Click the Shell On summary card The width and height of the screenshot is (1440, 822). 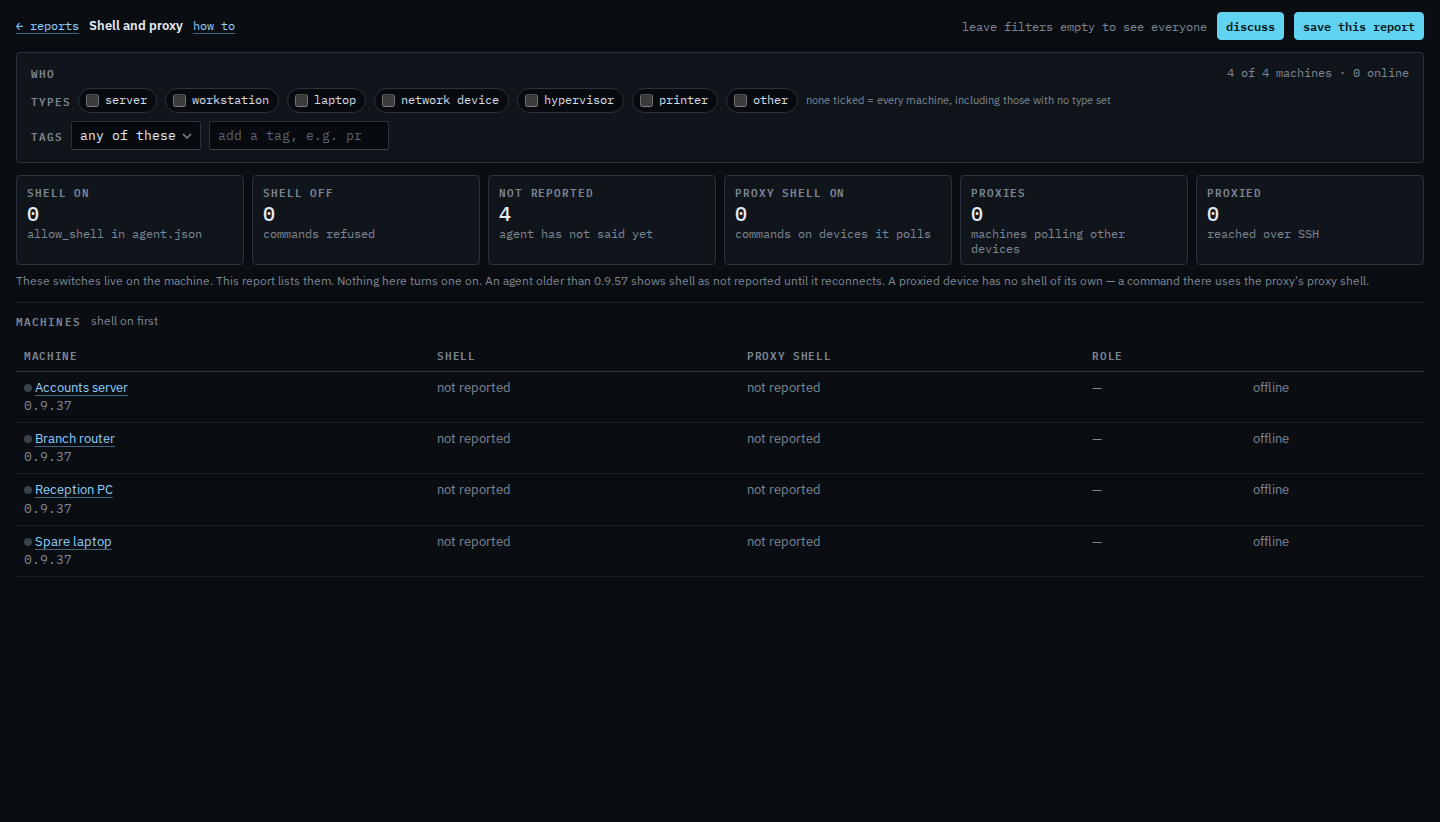(x=130, y=220)
